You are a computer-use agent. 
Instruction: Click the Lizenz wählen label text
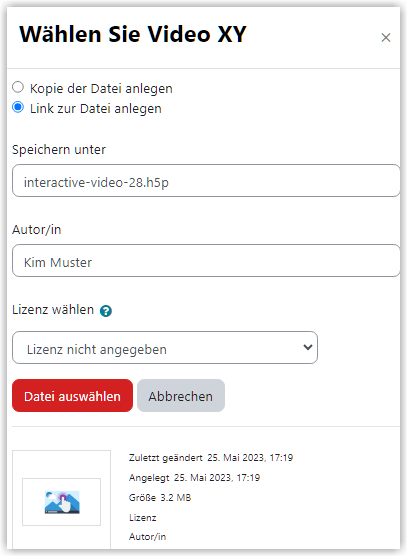(53, 310)
